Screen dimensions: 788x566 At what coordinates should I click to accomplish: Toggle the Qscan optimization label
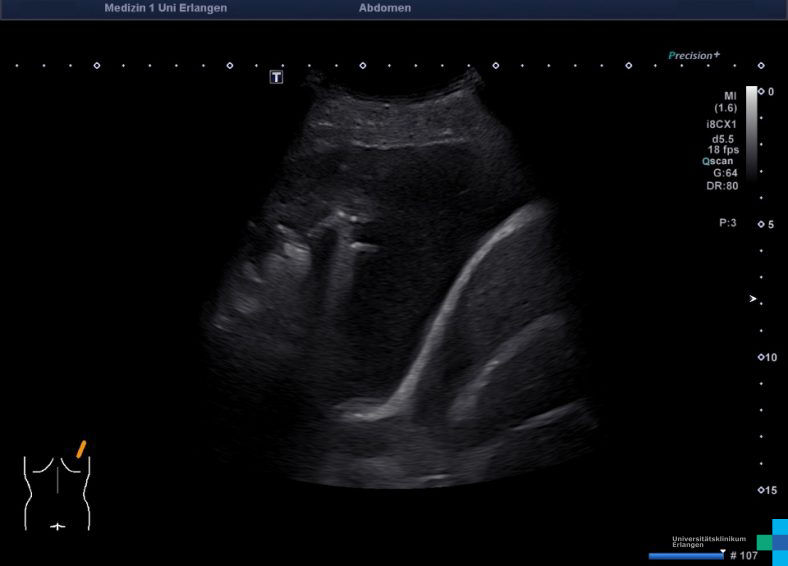(719, 160)
